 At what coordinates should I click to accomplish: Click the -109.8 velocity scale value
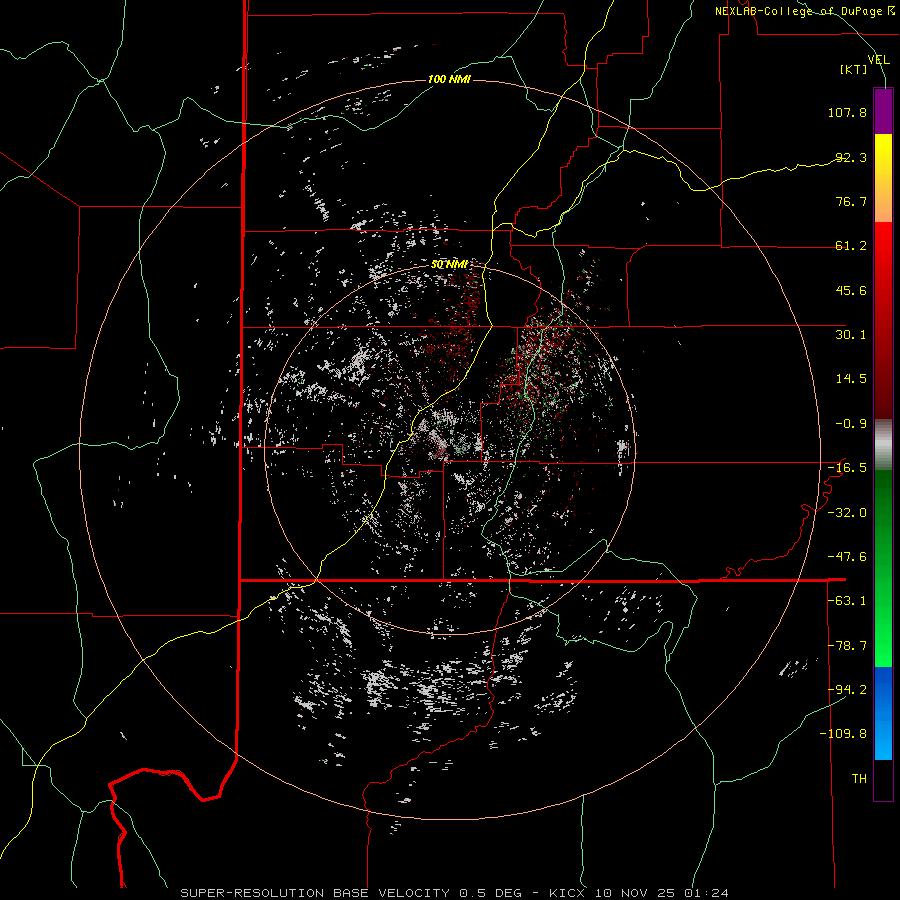pos(843,734)
